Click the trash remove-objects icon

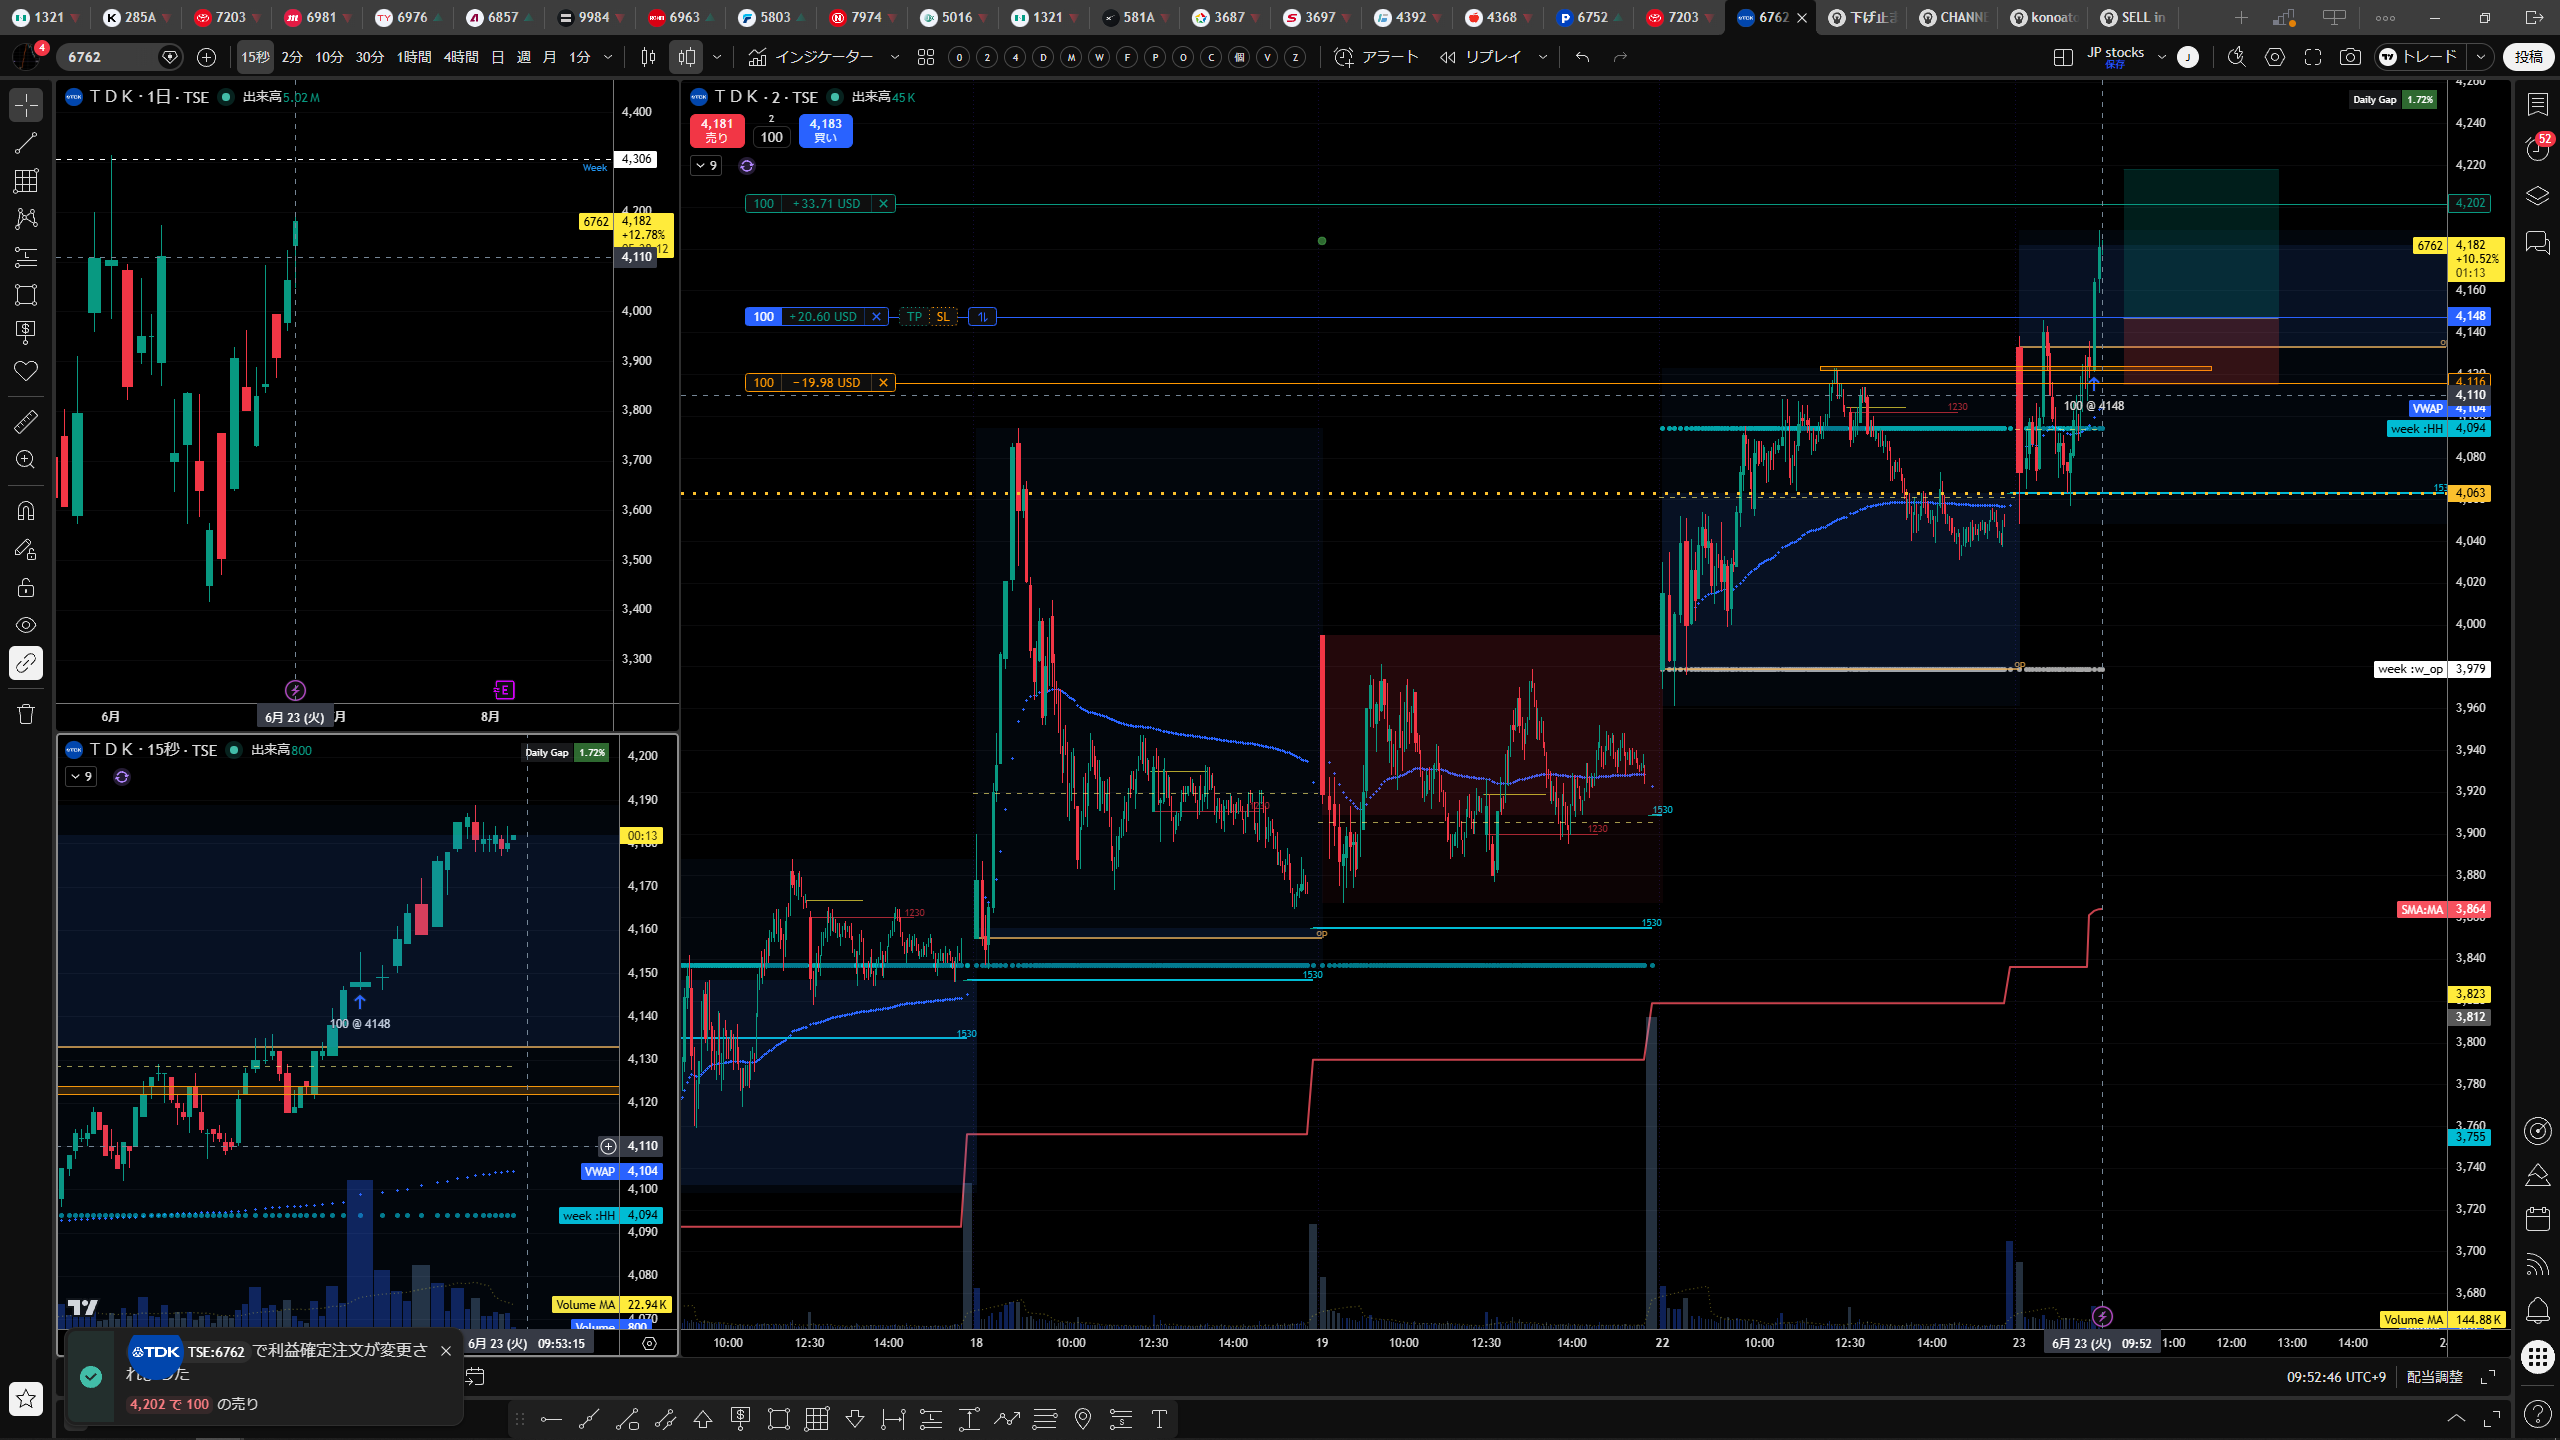[x=26, y=713]
